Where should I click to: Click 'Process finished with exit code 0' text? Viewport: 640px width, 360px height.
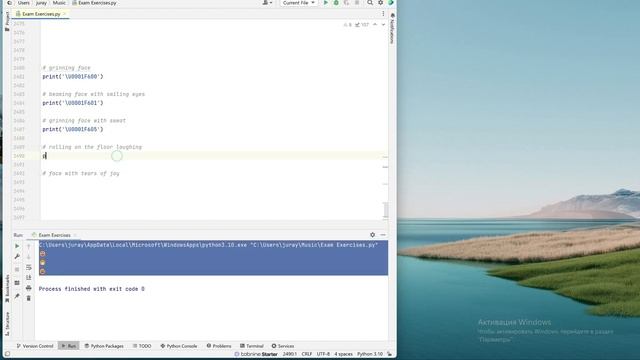(x=91, y=289)
